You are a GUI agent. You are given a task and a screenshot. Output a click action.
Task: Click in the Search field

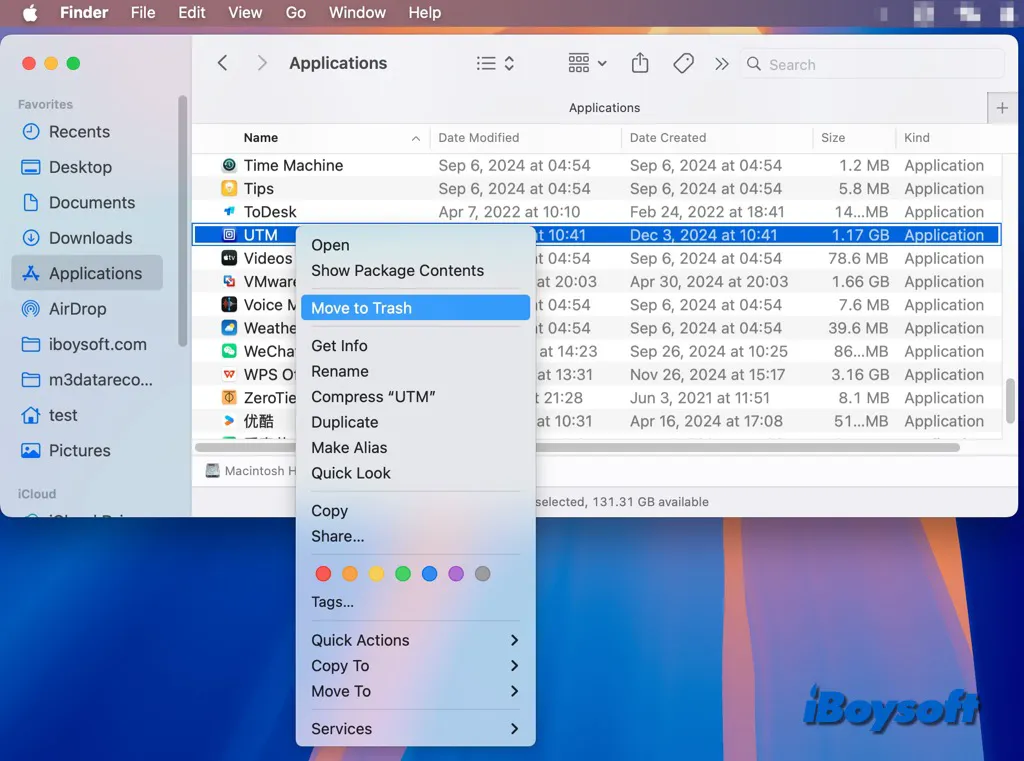coord(872,64)
